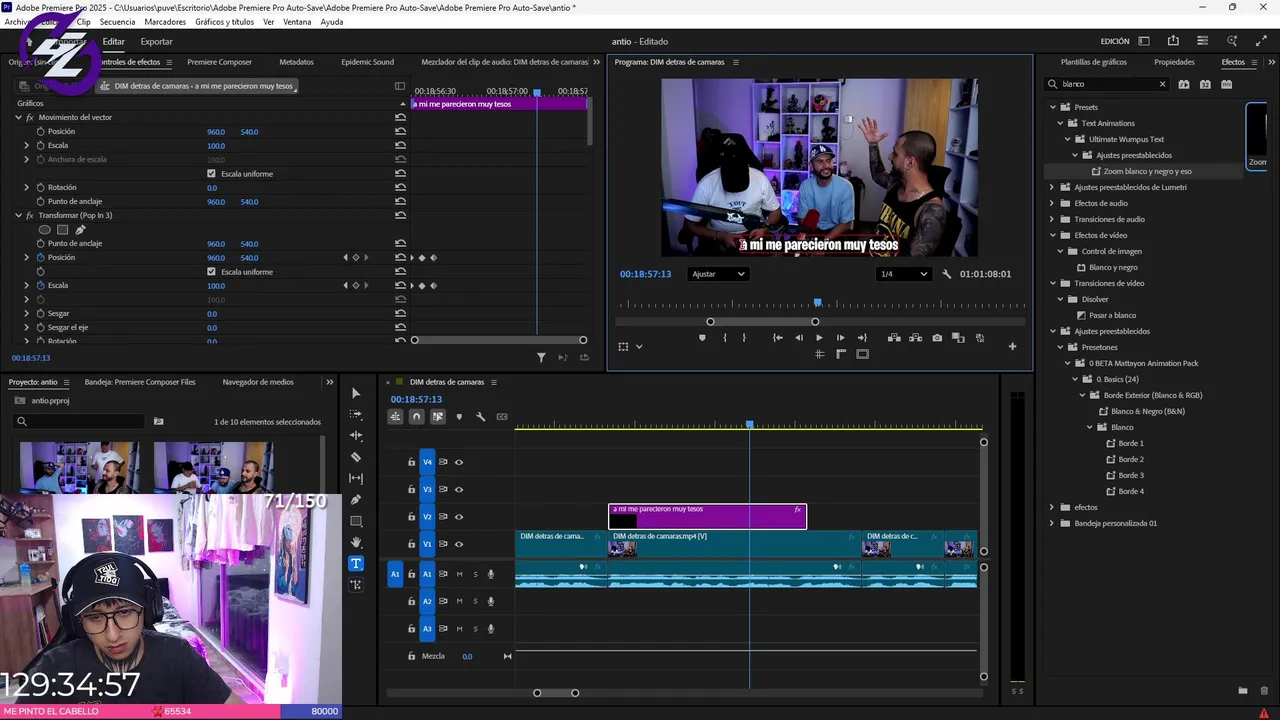
Task: Toggle lock on track V3
Action: (x=411, y=489)
